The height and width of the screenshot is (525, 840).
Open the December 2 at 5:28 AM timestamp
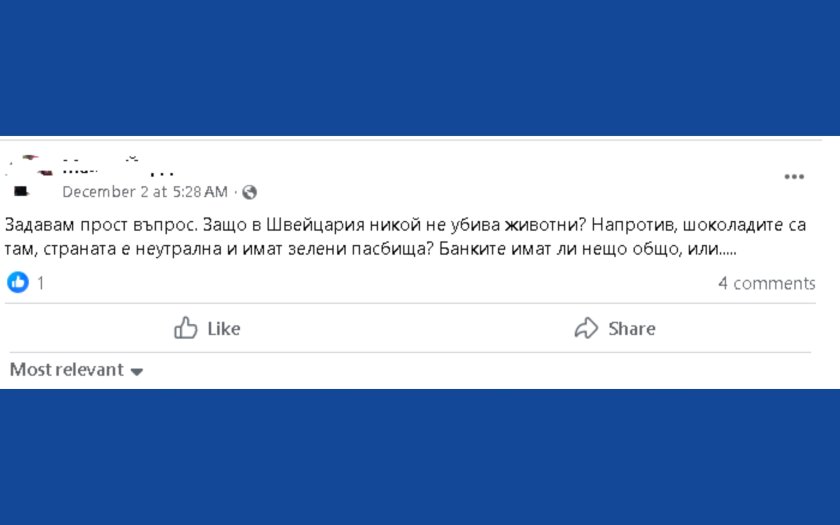(145, 192)
